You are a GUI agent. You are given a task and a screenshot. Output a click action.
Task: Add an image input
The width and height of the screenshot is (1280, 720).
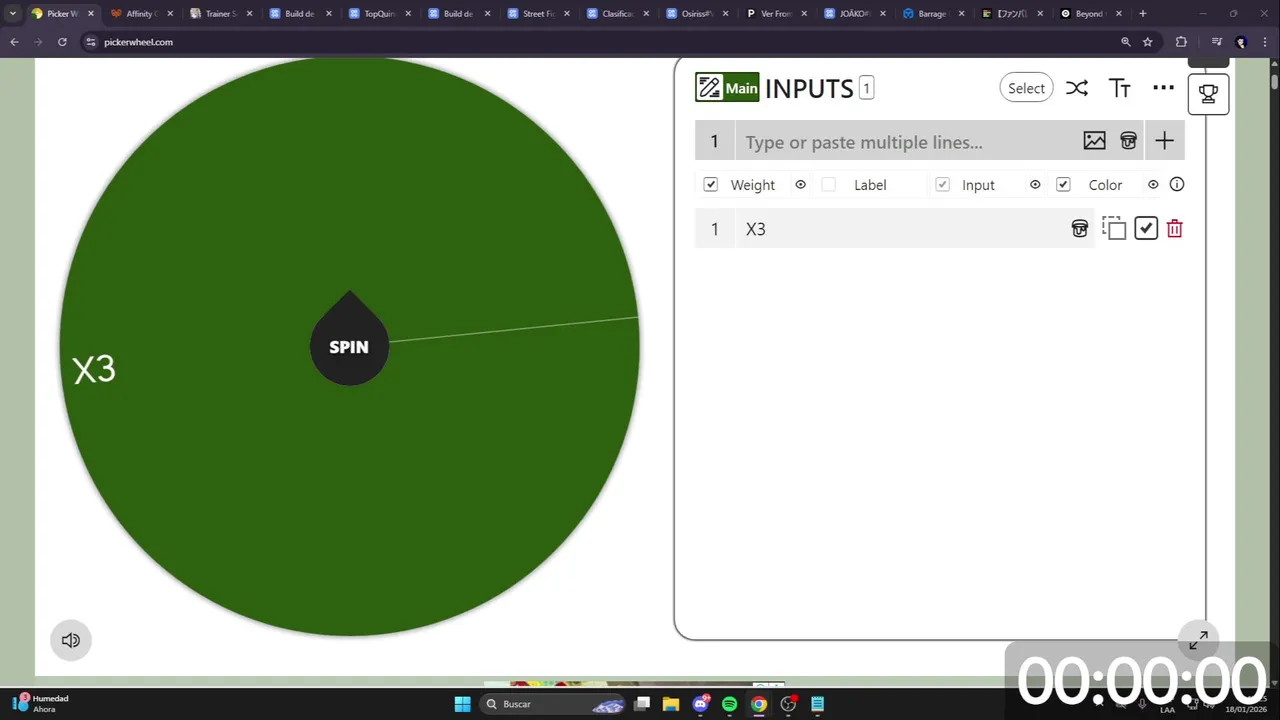tap(1095, 141)
